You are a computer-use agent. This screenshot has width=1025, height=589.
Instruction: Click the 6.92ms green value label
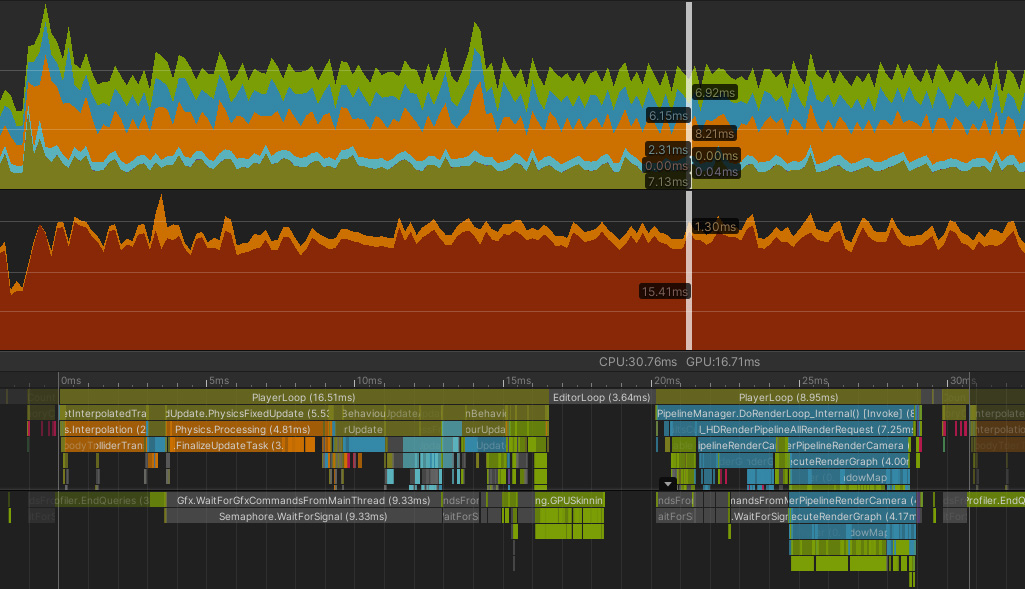click(x=714, y=92)
